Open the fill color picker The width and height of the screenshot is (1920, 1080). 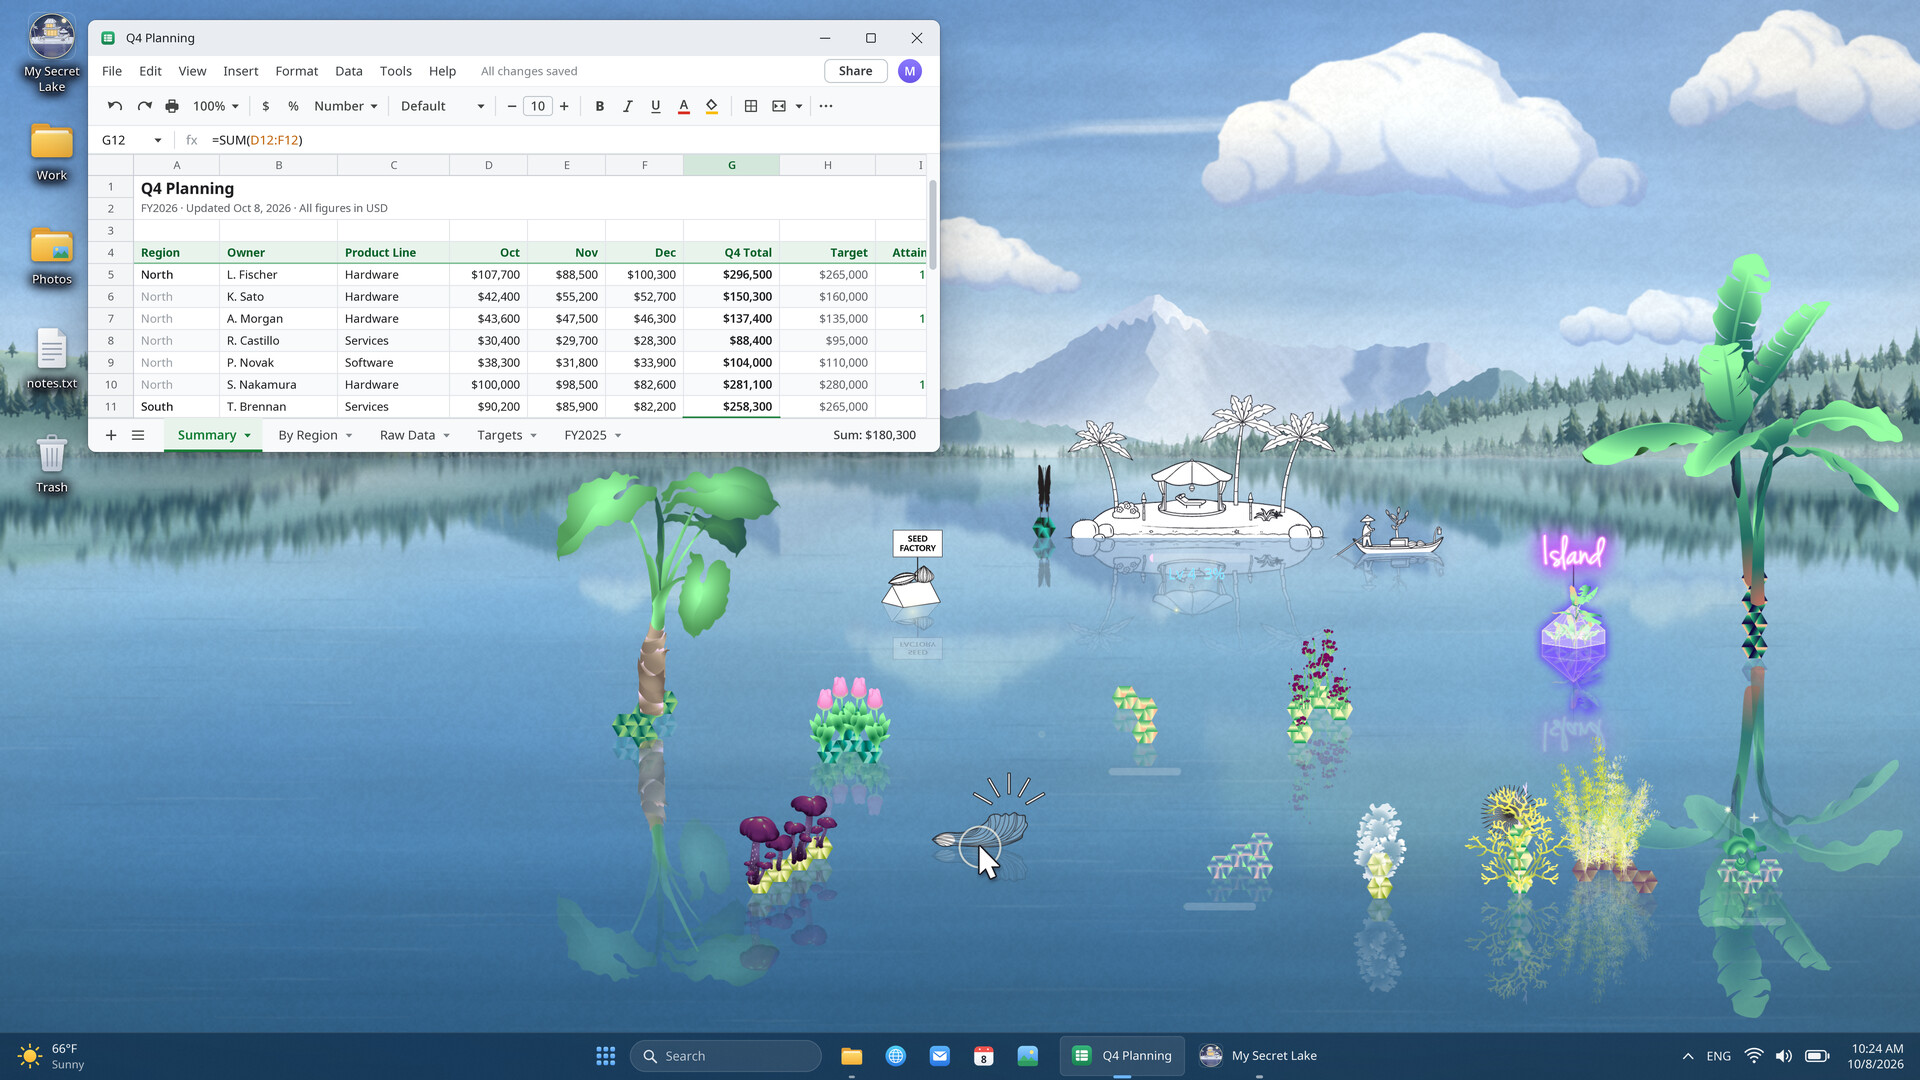point(711,106)
